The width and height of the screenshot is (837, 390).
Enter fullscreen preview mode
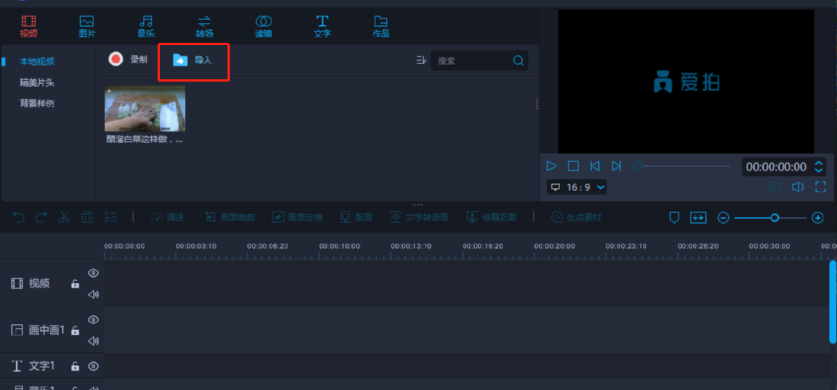point(820,187)
